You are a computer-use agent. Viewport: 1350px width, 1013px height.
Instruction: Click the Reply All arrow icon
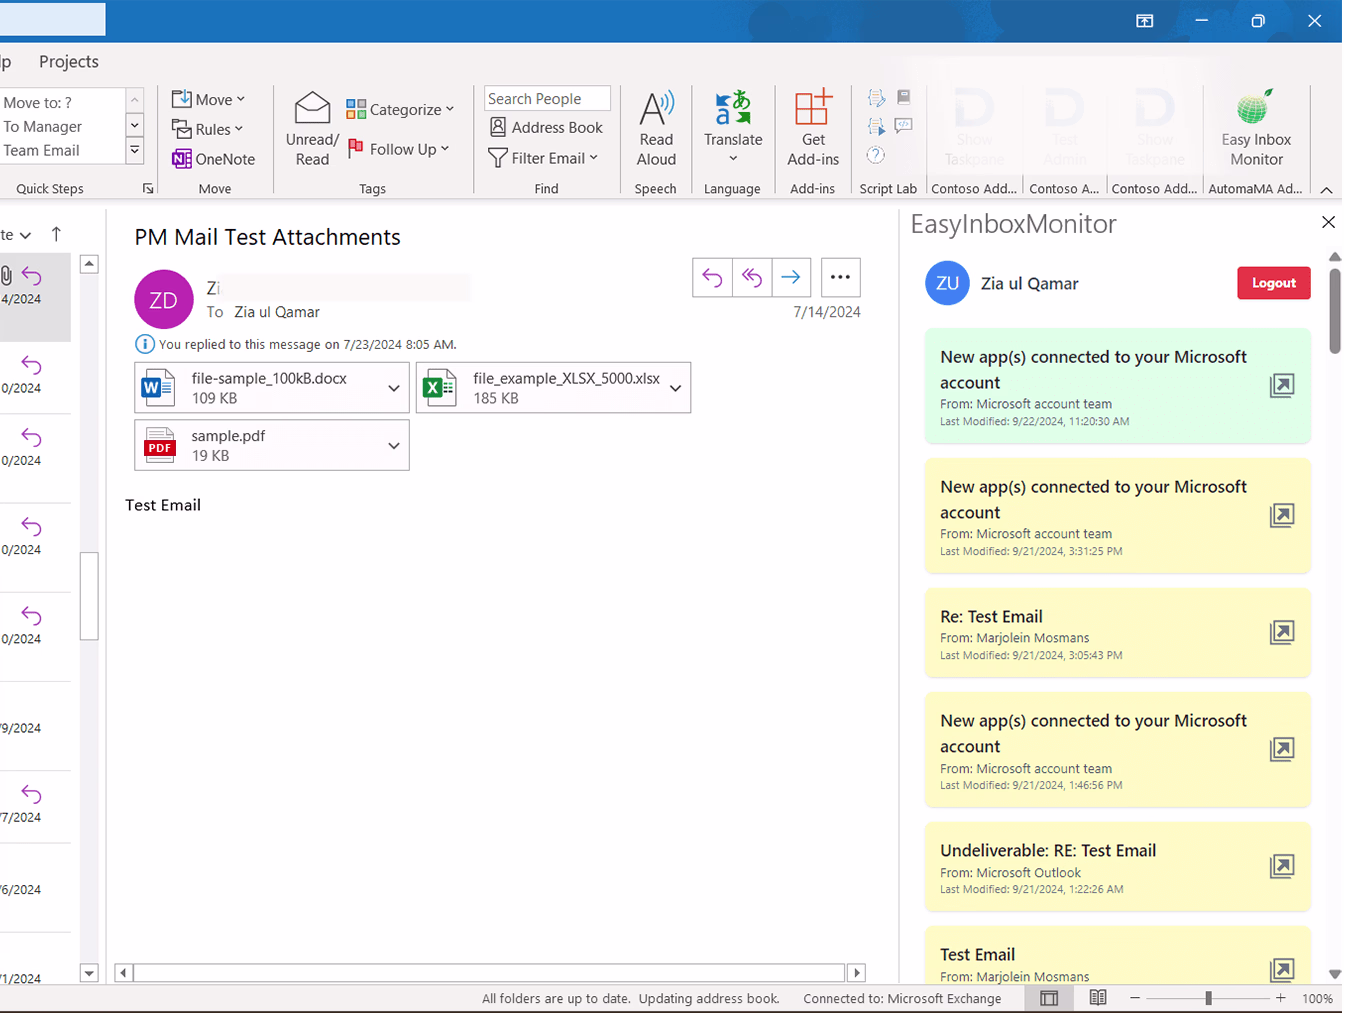click(x=752, y=277)
